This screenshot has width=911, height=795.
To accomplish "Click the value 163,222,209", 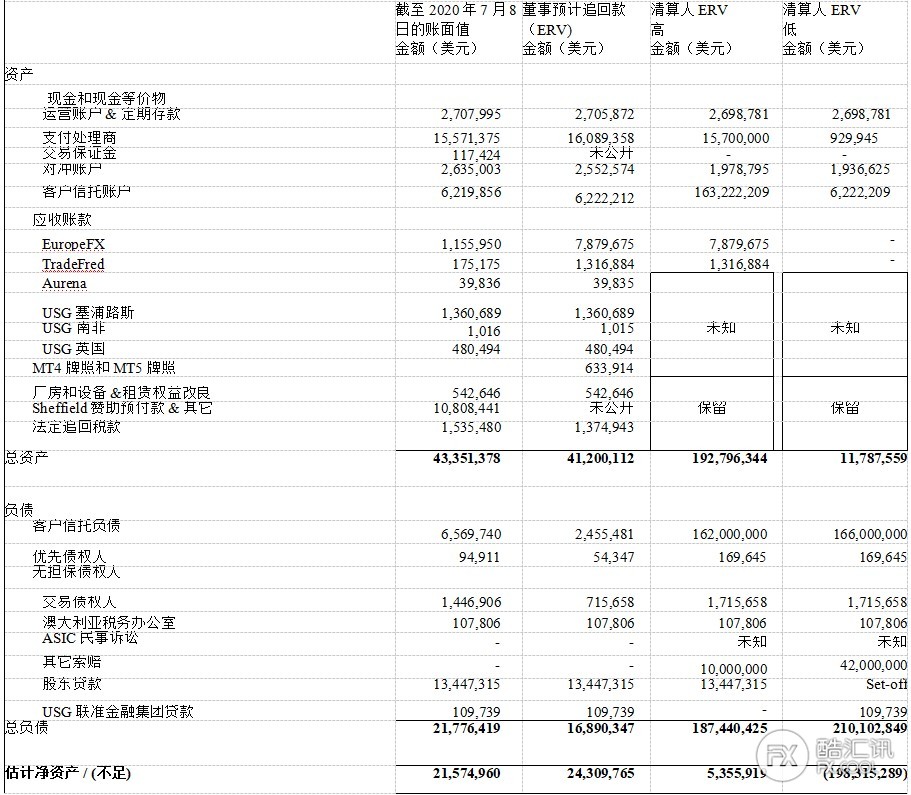I will pos(732,192).
